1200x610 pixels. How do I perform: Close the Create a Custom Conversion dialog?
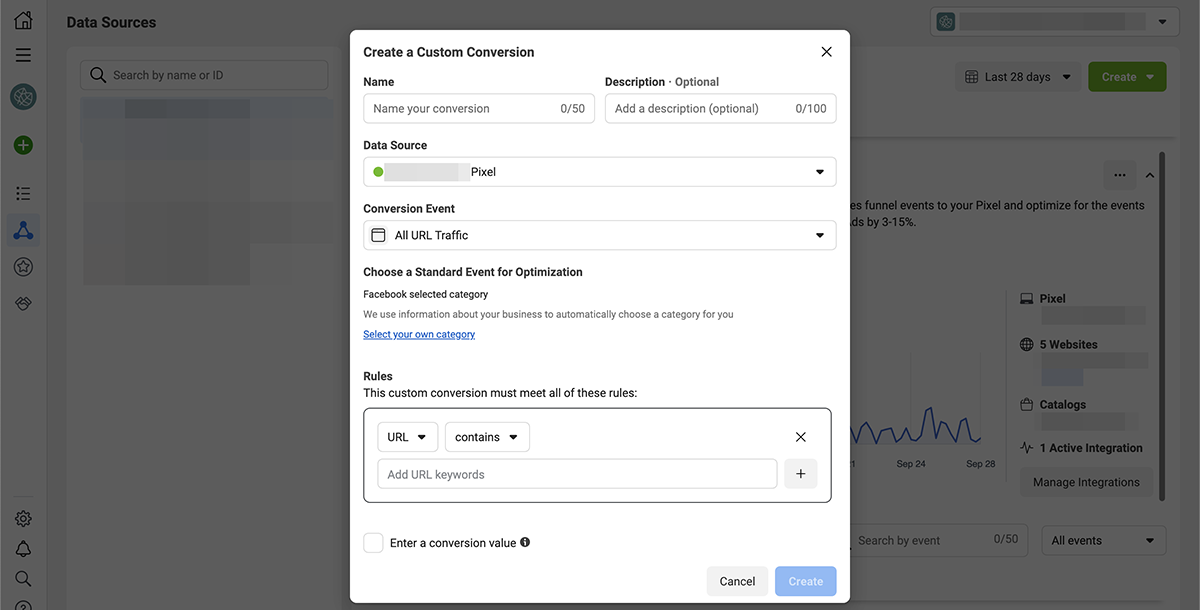tap(826, 52)
